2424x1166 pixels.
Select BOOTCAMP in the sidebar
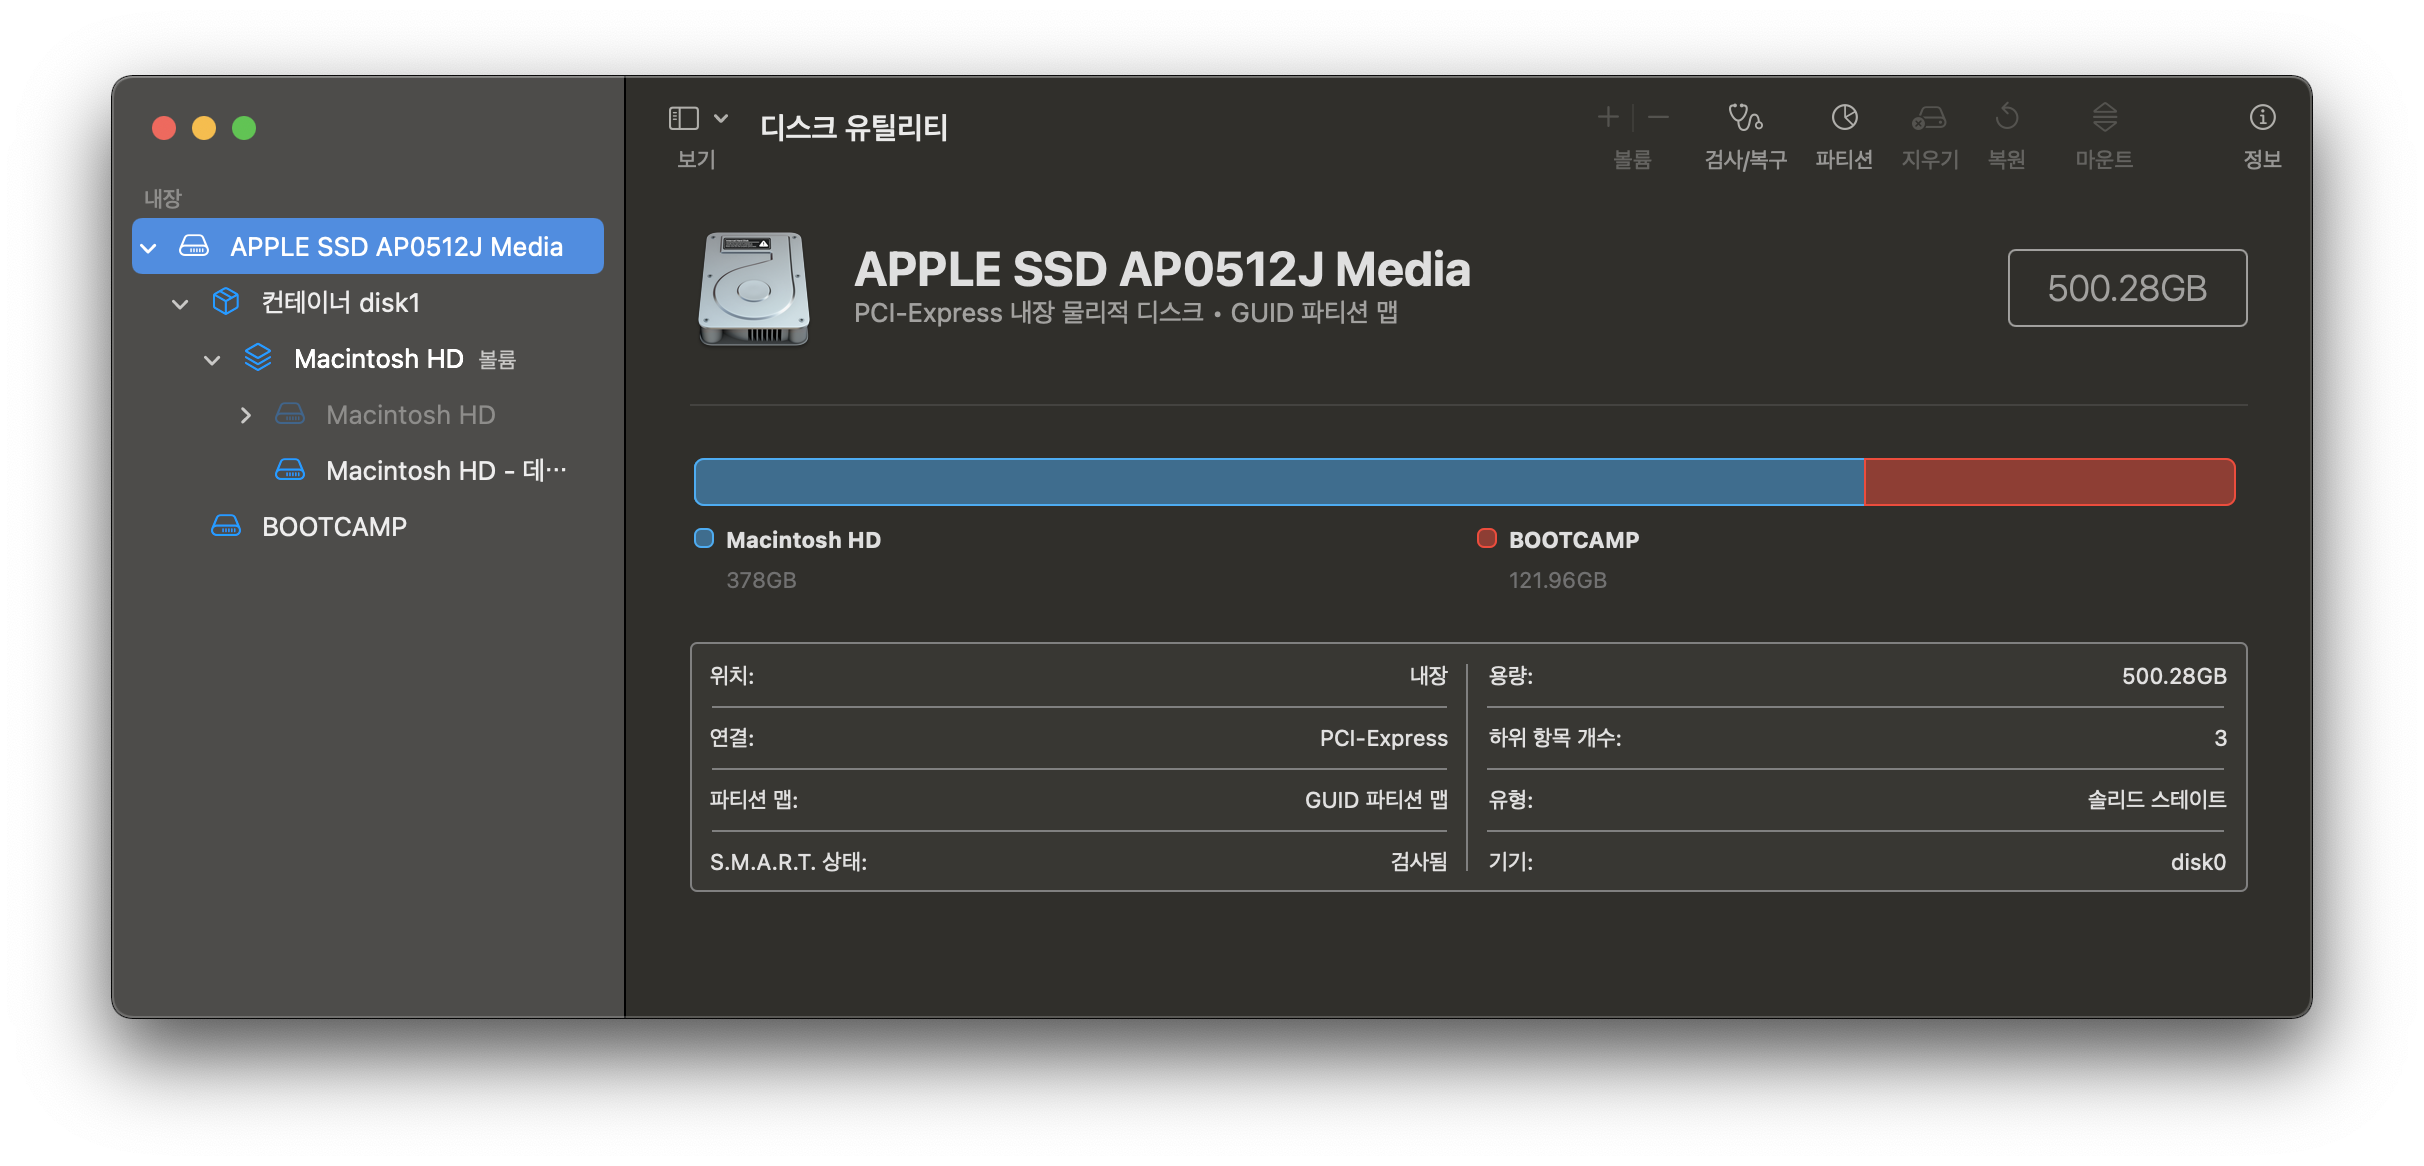click(334, 527)
